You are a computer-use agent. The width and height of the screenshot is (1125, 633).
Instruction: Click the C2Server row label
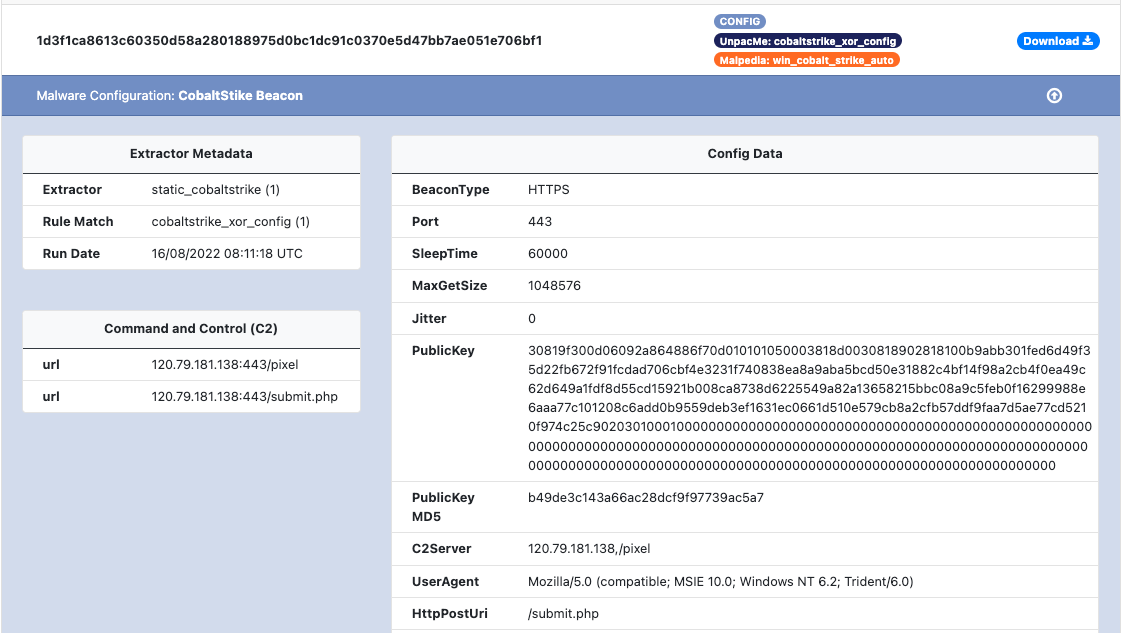coord(441,548)
